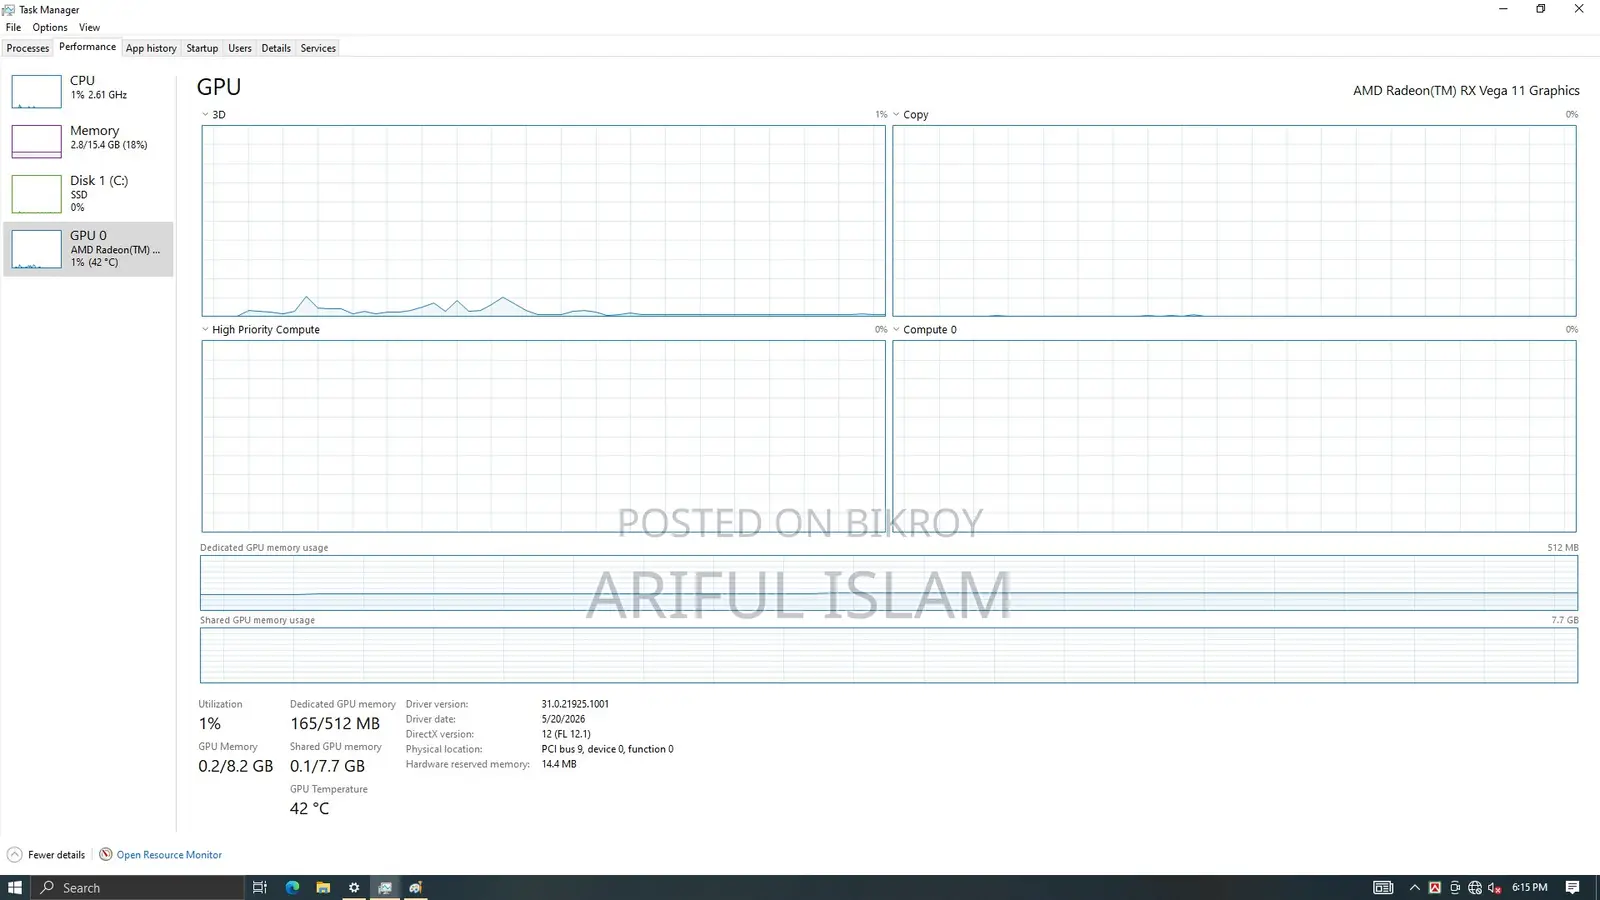The image size is (1600, 900).
Task: Click the Meet Now camera tray icon
Action: pyautogui.click(x=1455, y=887)
